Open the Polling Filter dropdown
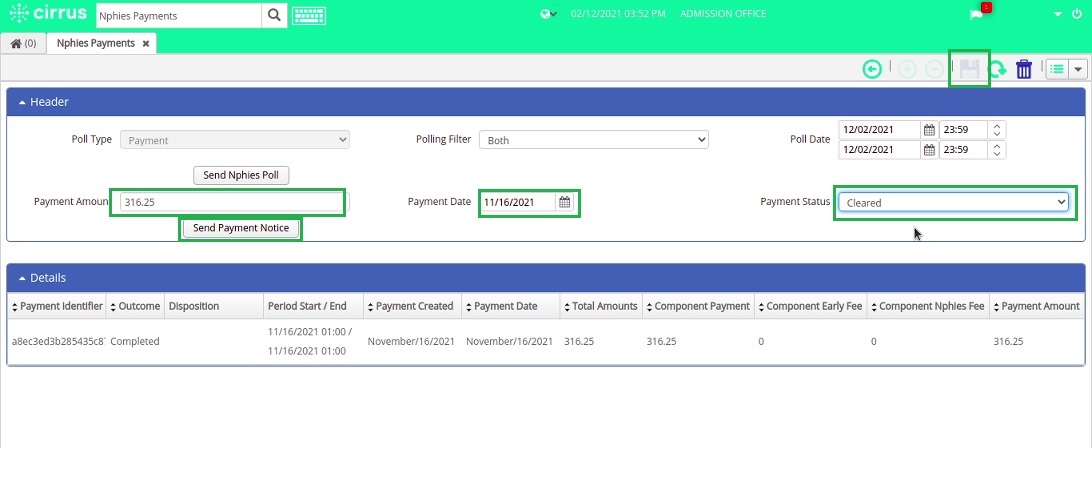The height and width of the screenshot is (479, 1092). [x=593, y=140]
